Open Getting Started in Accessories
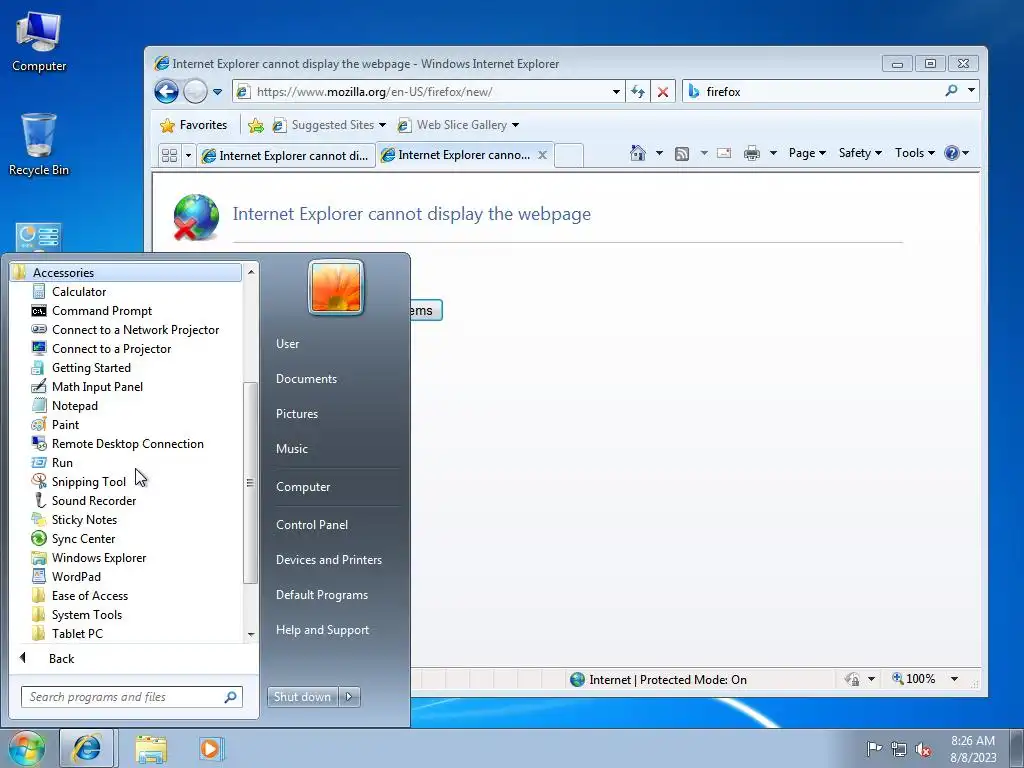The height and width of the screenshot is (768, 1024). pyautogui.click(x=91, y=368)
